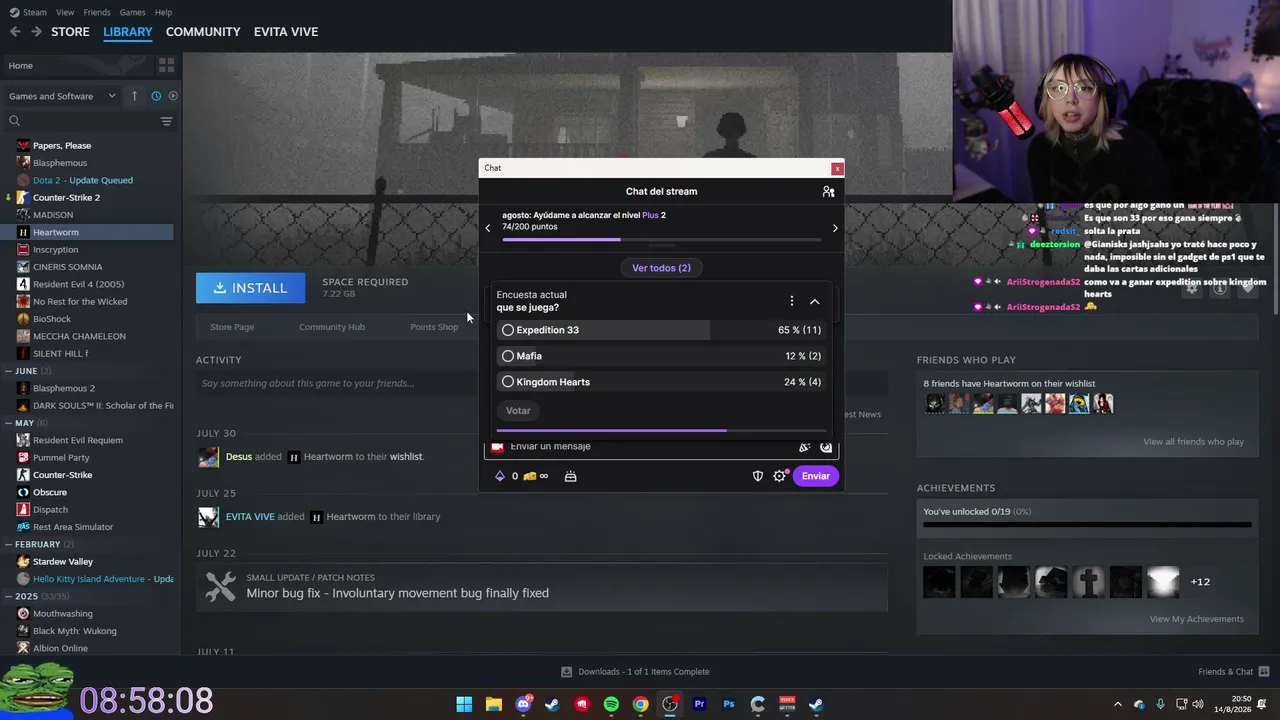Open View My Achievements link

[x=1197, y=619]
